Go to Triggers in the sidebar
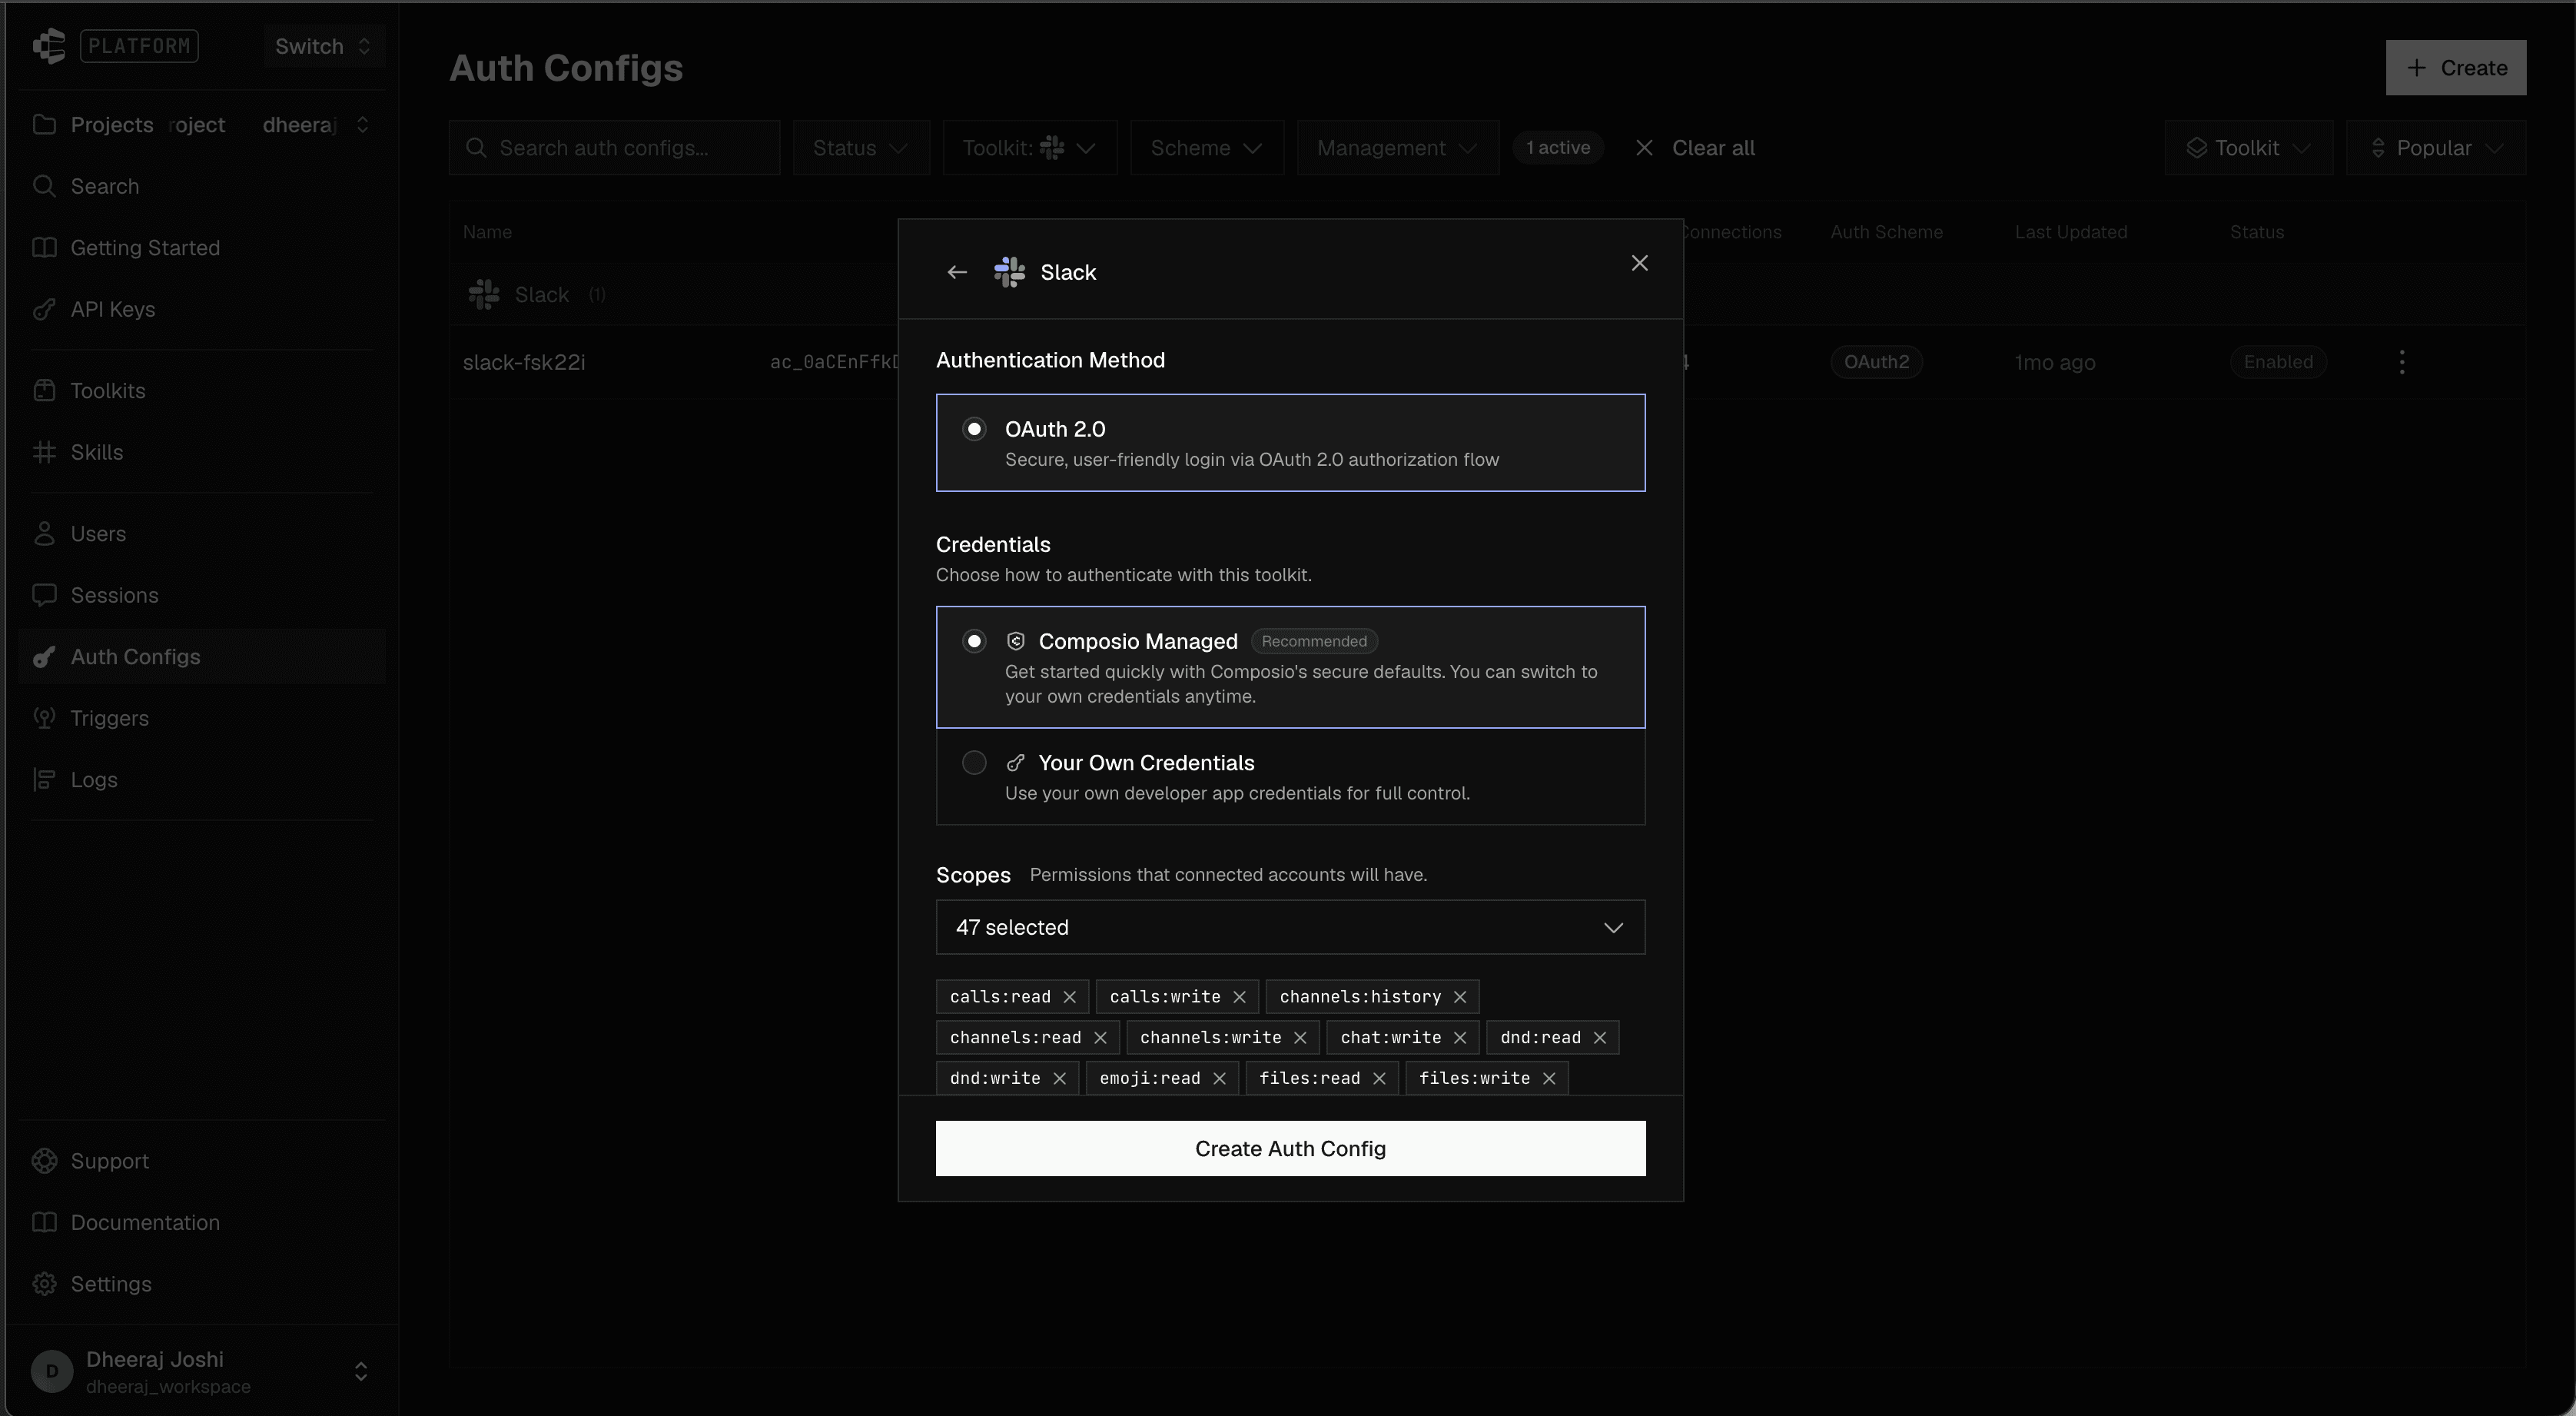2576x1416 pixels. coord(201,718)
